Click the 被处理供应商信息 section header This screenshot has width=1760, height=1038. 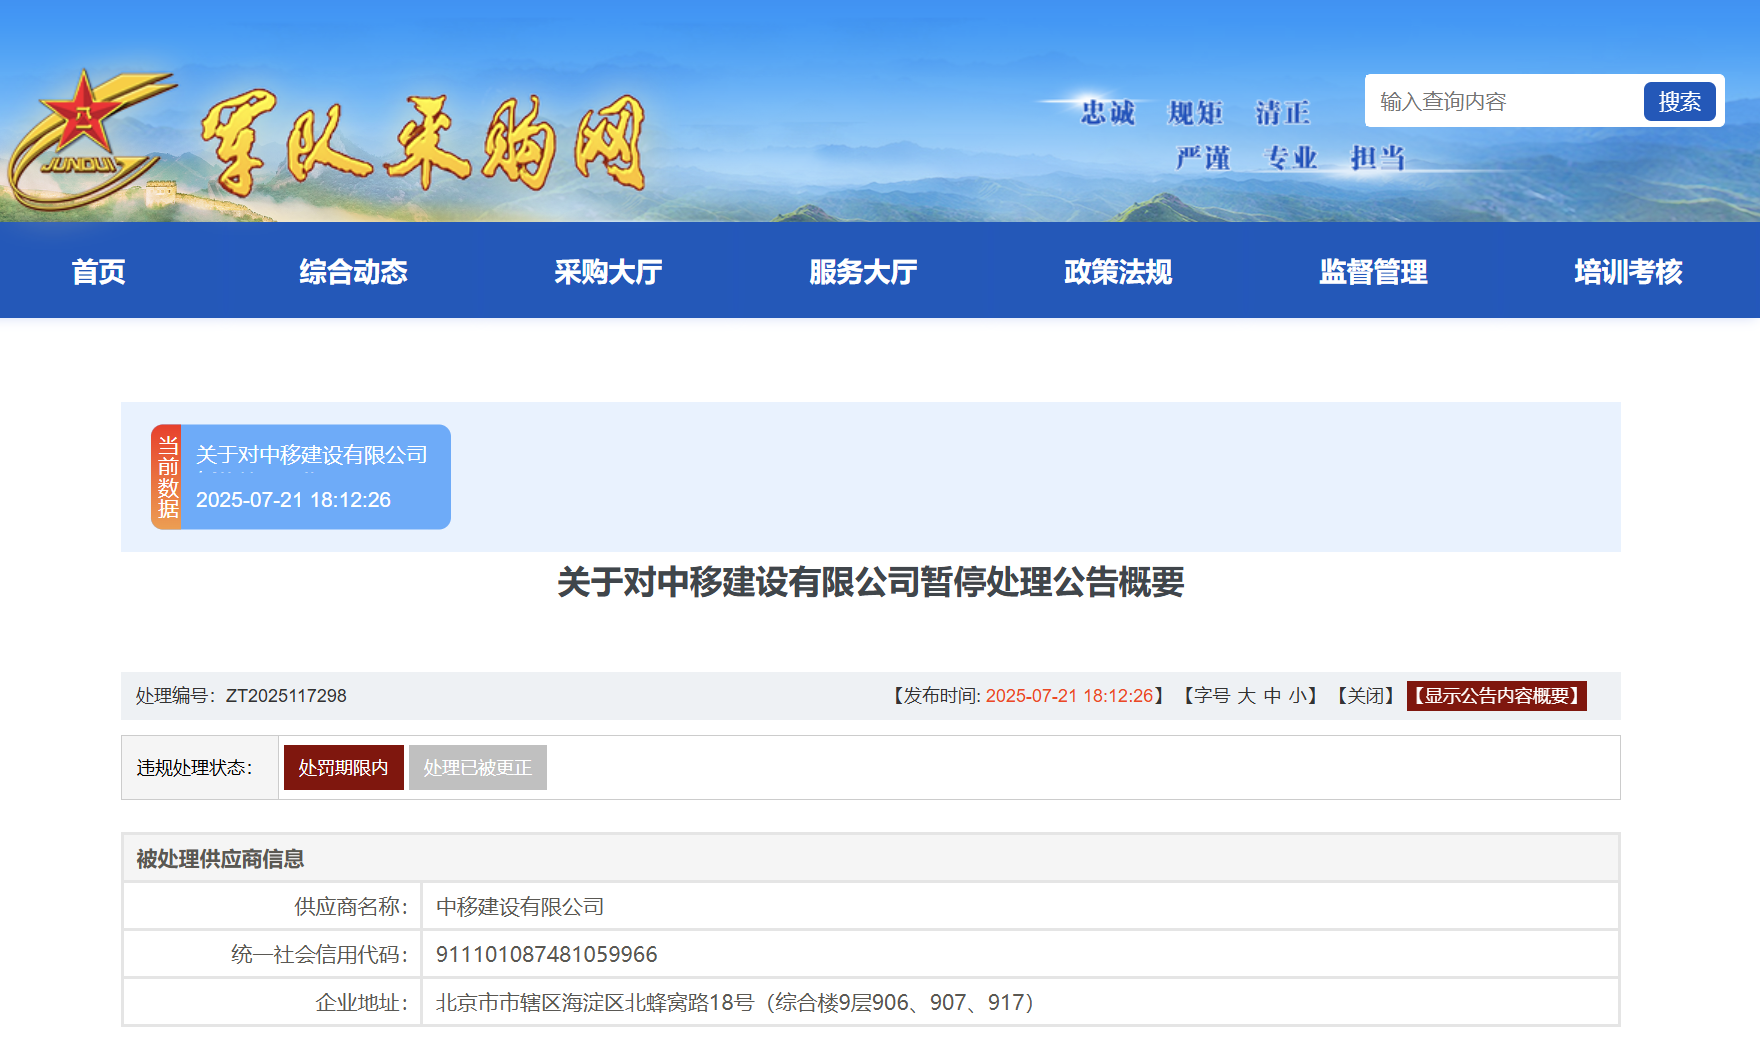tap(870, 858)
